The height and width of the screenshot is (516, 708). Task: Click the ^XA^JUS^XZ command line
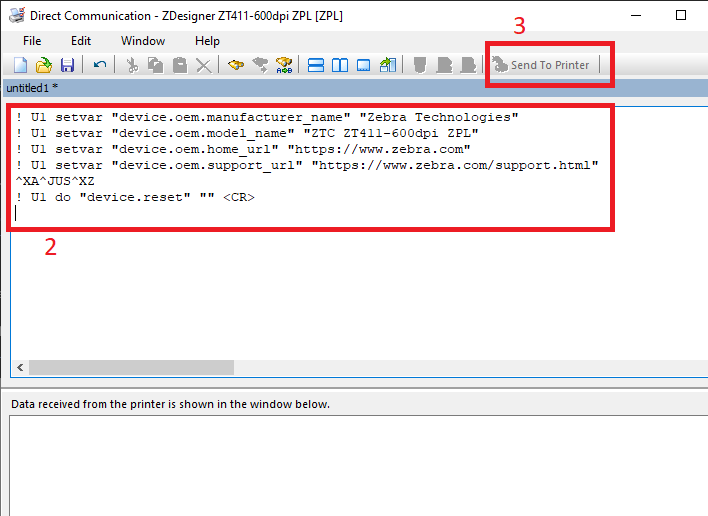click(x=55, y=181)
